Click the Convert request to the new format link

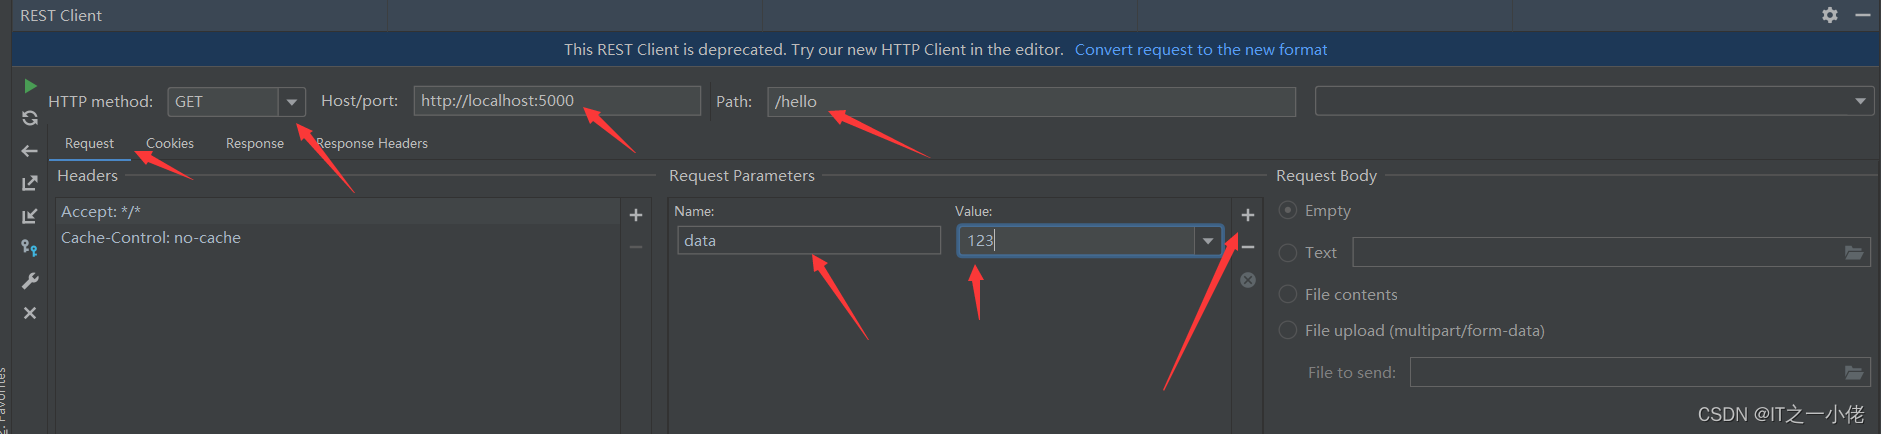[x=1201, y=50]
